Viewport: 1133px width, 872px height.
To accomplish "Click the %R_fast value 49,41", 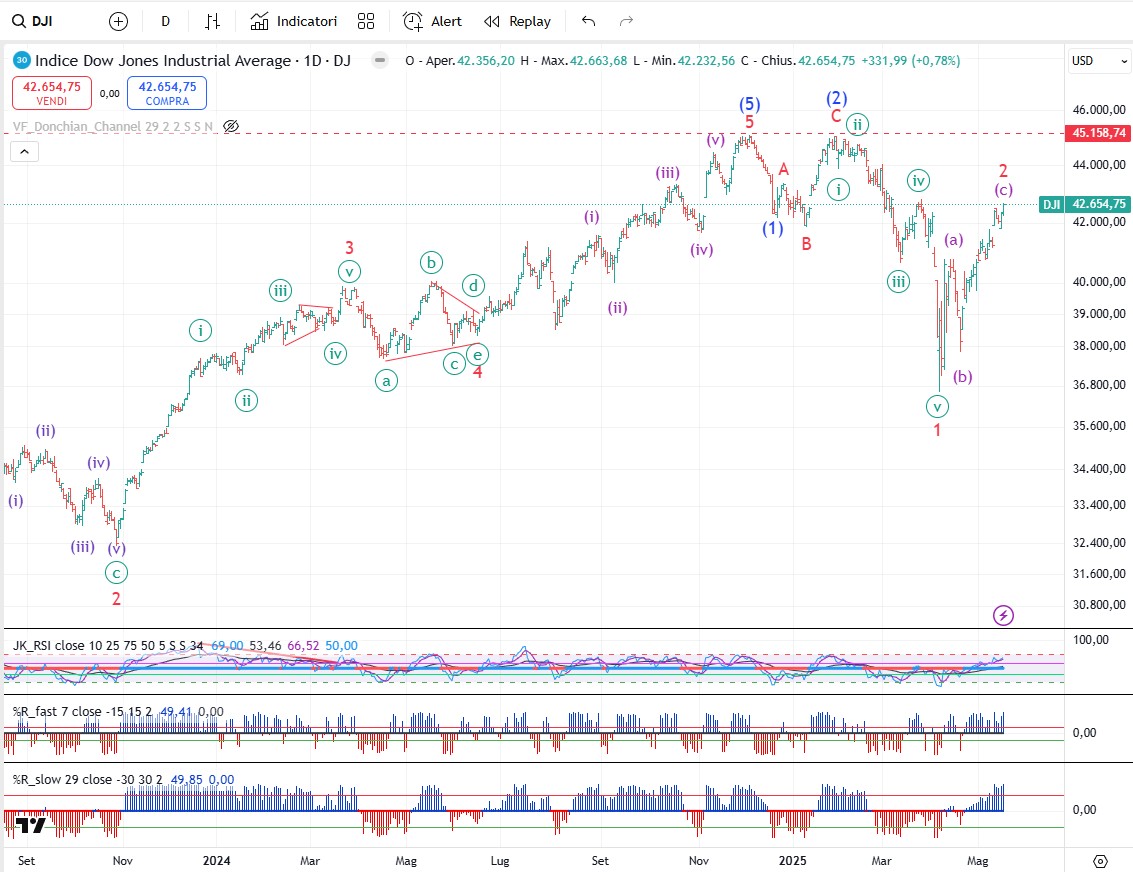I will pos(176,712).
